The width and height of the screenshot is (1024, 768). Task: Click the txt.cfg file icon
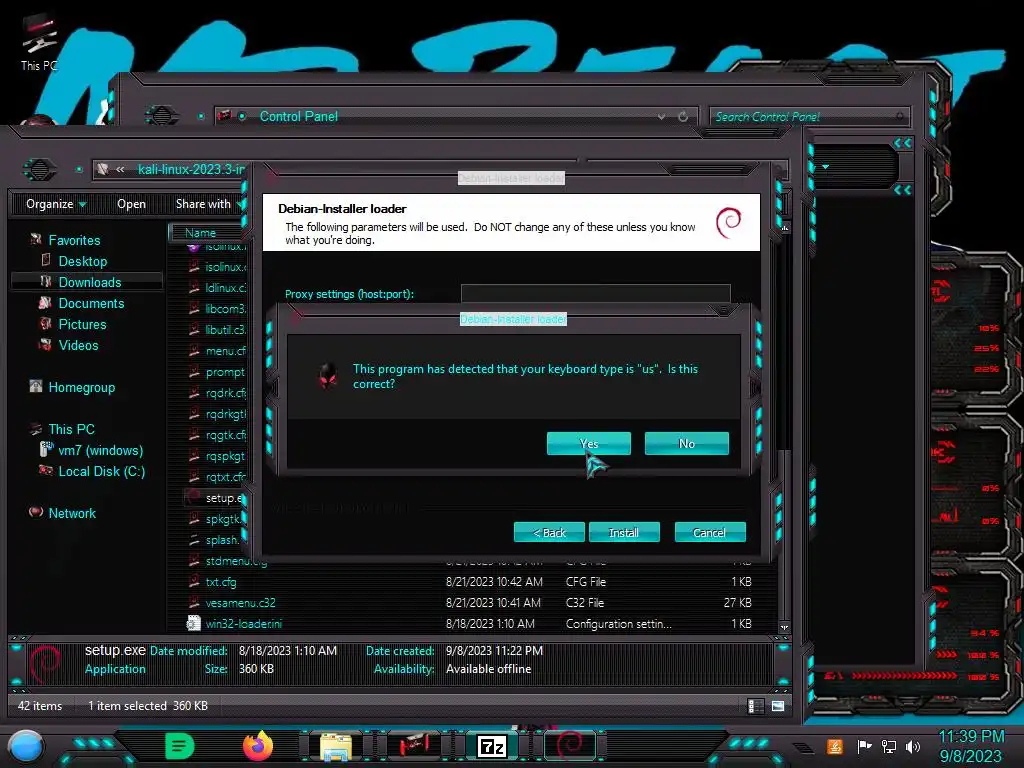click(193, 581)
